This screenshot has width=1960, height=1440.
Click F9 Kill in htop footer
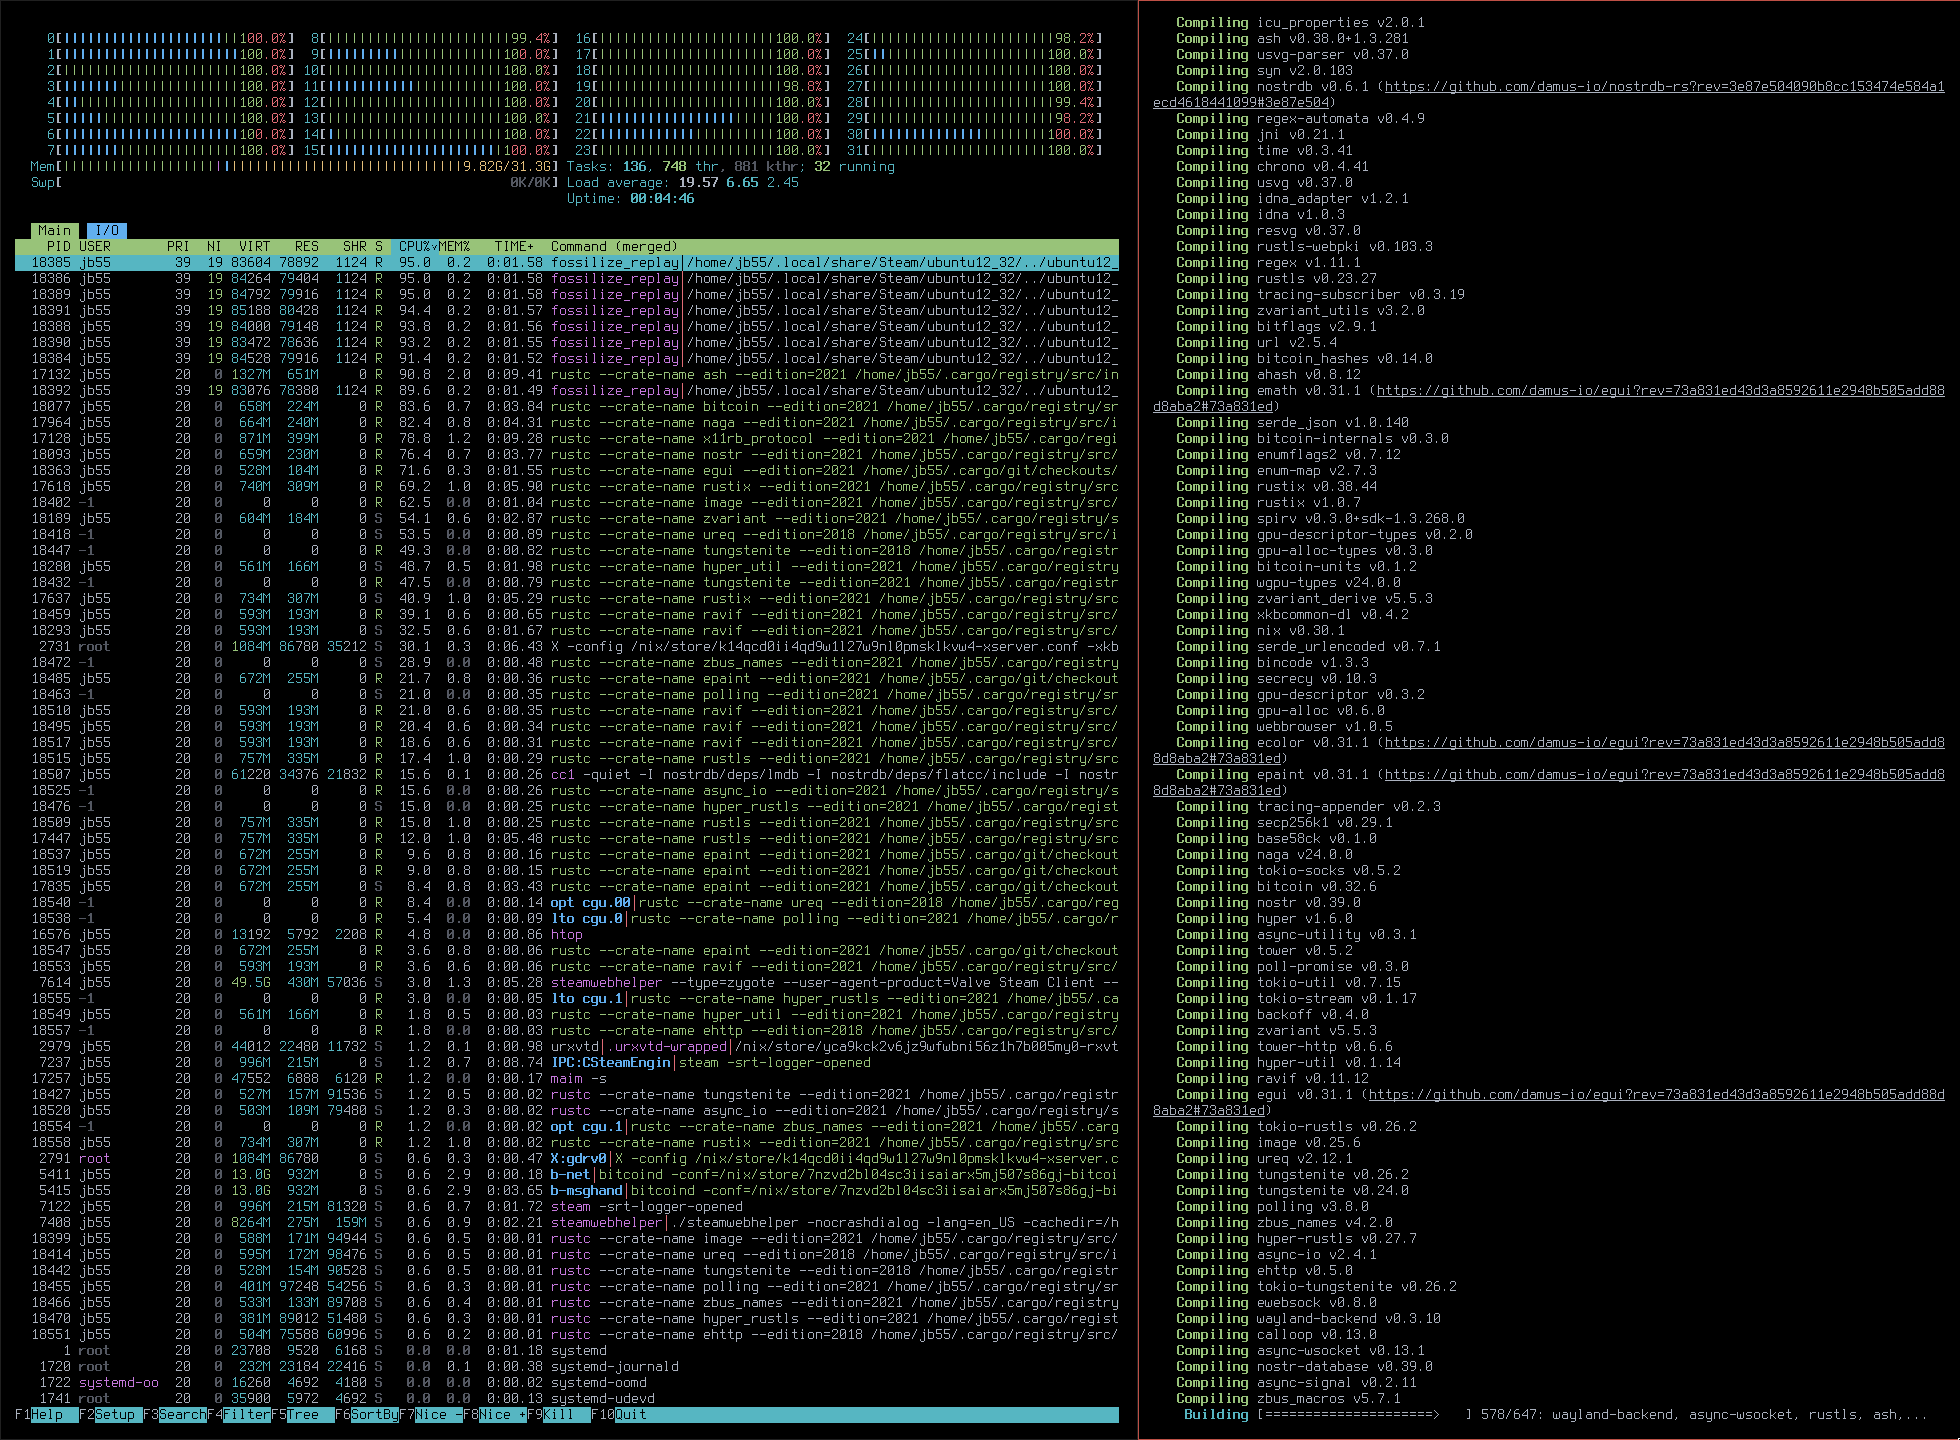click(558, 1414)
